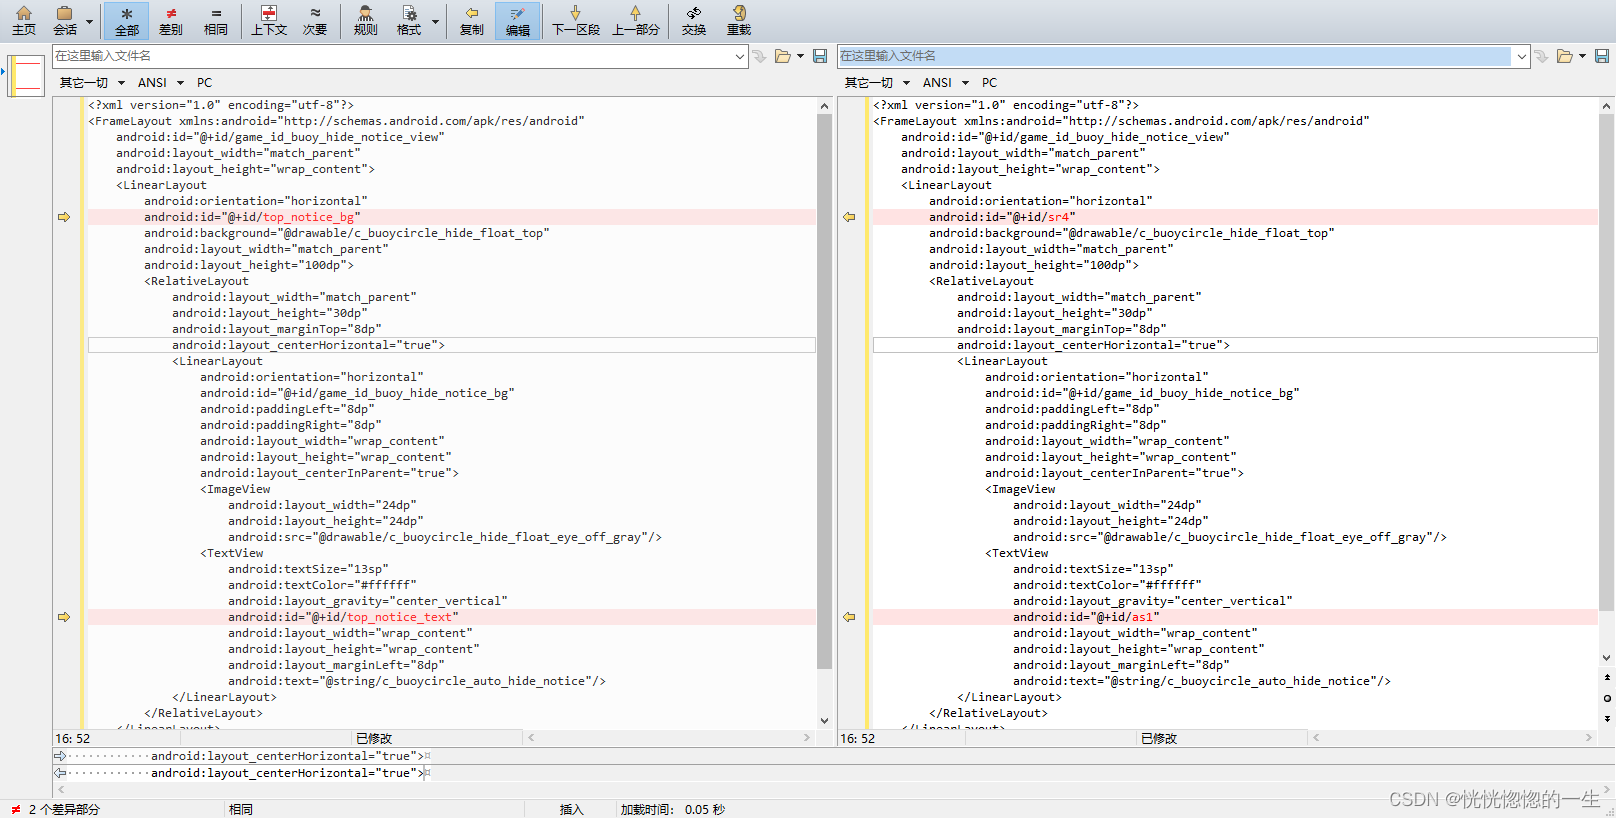The image size is (1616, 818).
Task: Click left line android:id top_notice_bg
Action: (x=252, y=217)
